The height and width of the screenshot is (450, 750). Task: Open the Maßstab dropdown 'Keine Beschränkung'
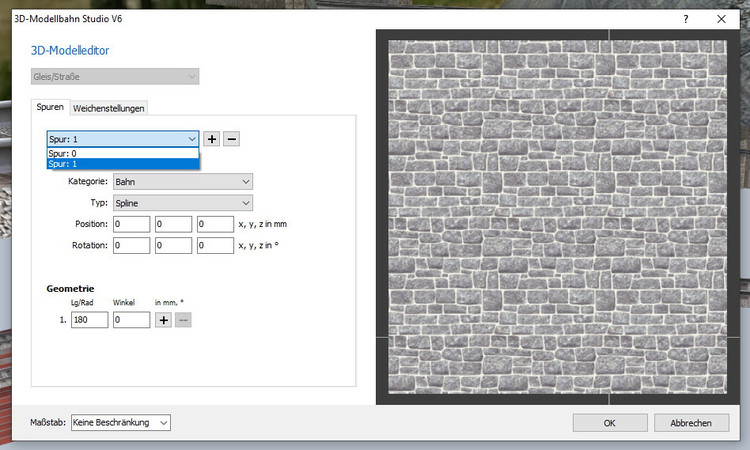pos(121,423)
